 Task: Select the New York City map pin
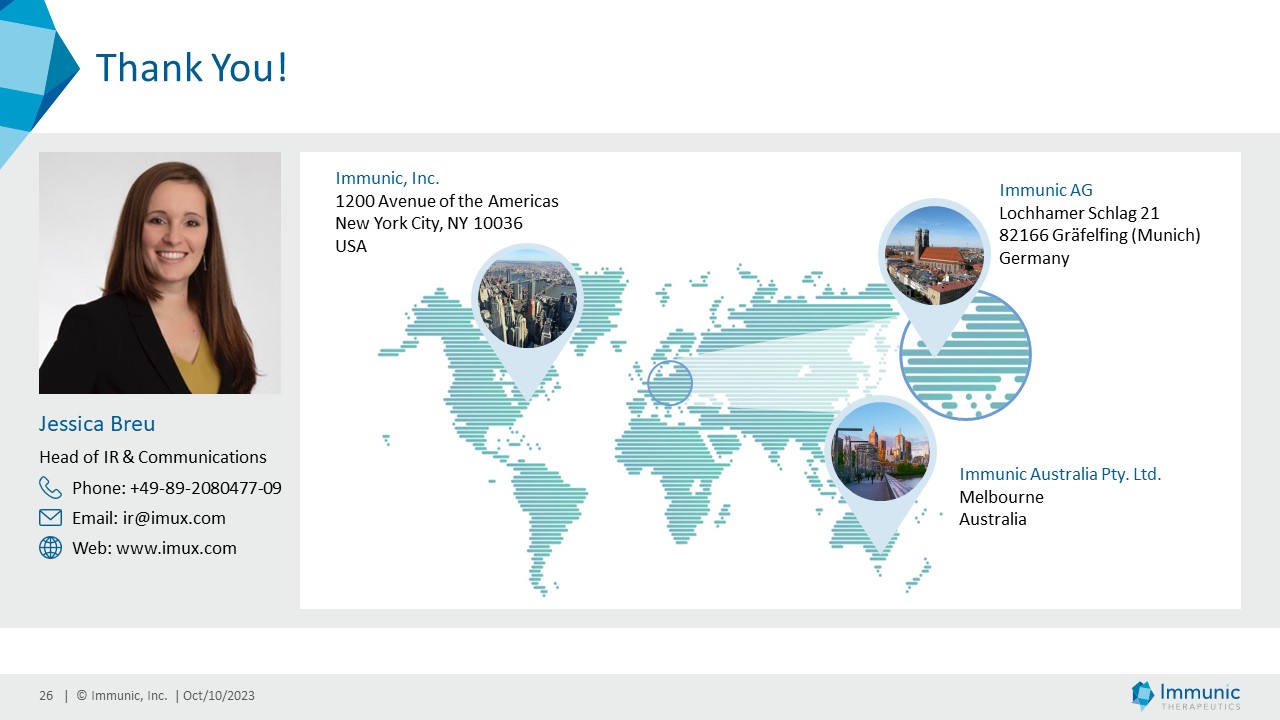pos(526,297)
